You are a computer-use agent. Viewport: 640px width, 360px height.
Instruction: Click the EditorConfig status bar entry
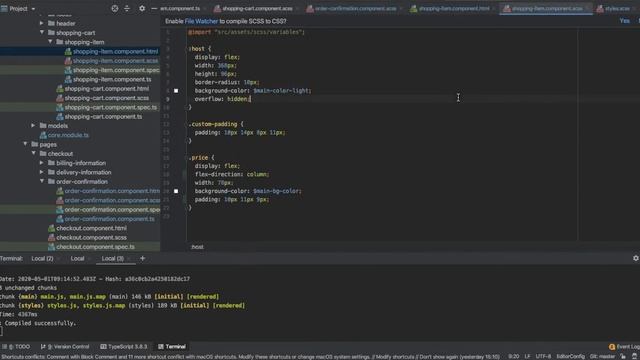tap(571, 356)
